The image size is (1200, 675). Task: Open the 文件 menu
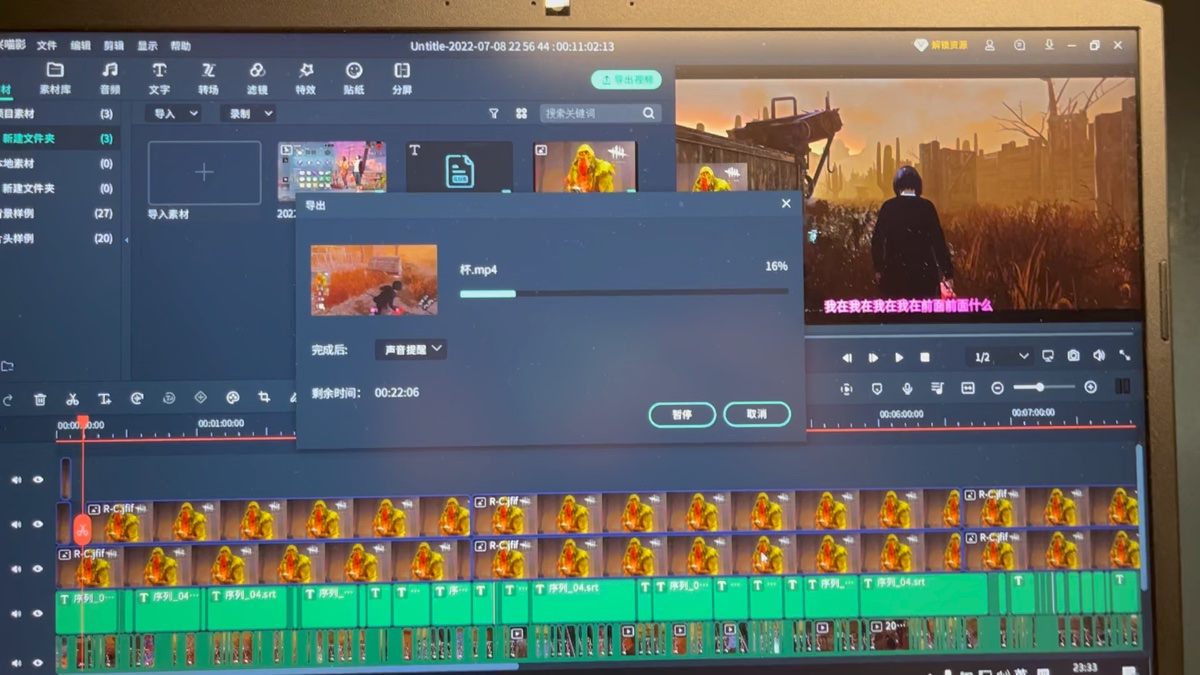click(x=47, y=46)
